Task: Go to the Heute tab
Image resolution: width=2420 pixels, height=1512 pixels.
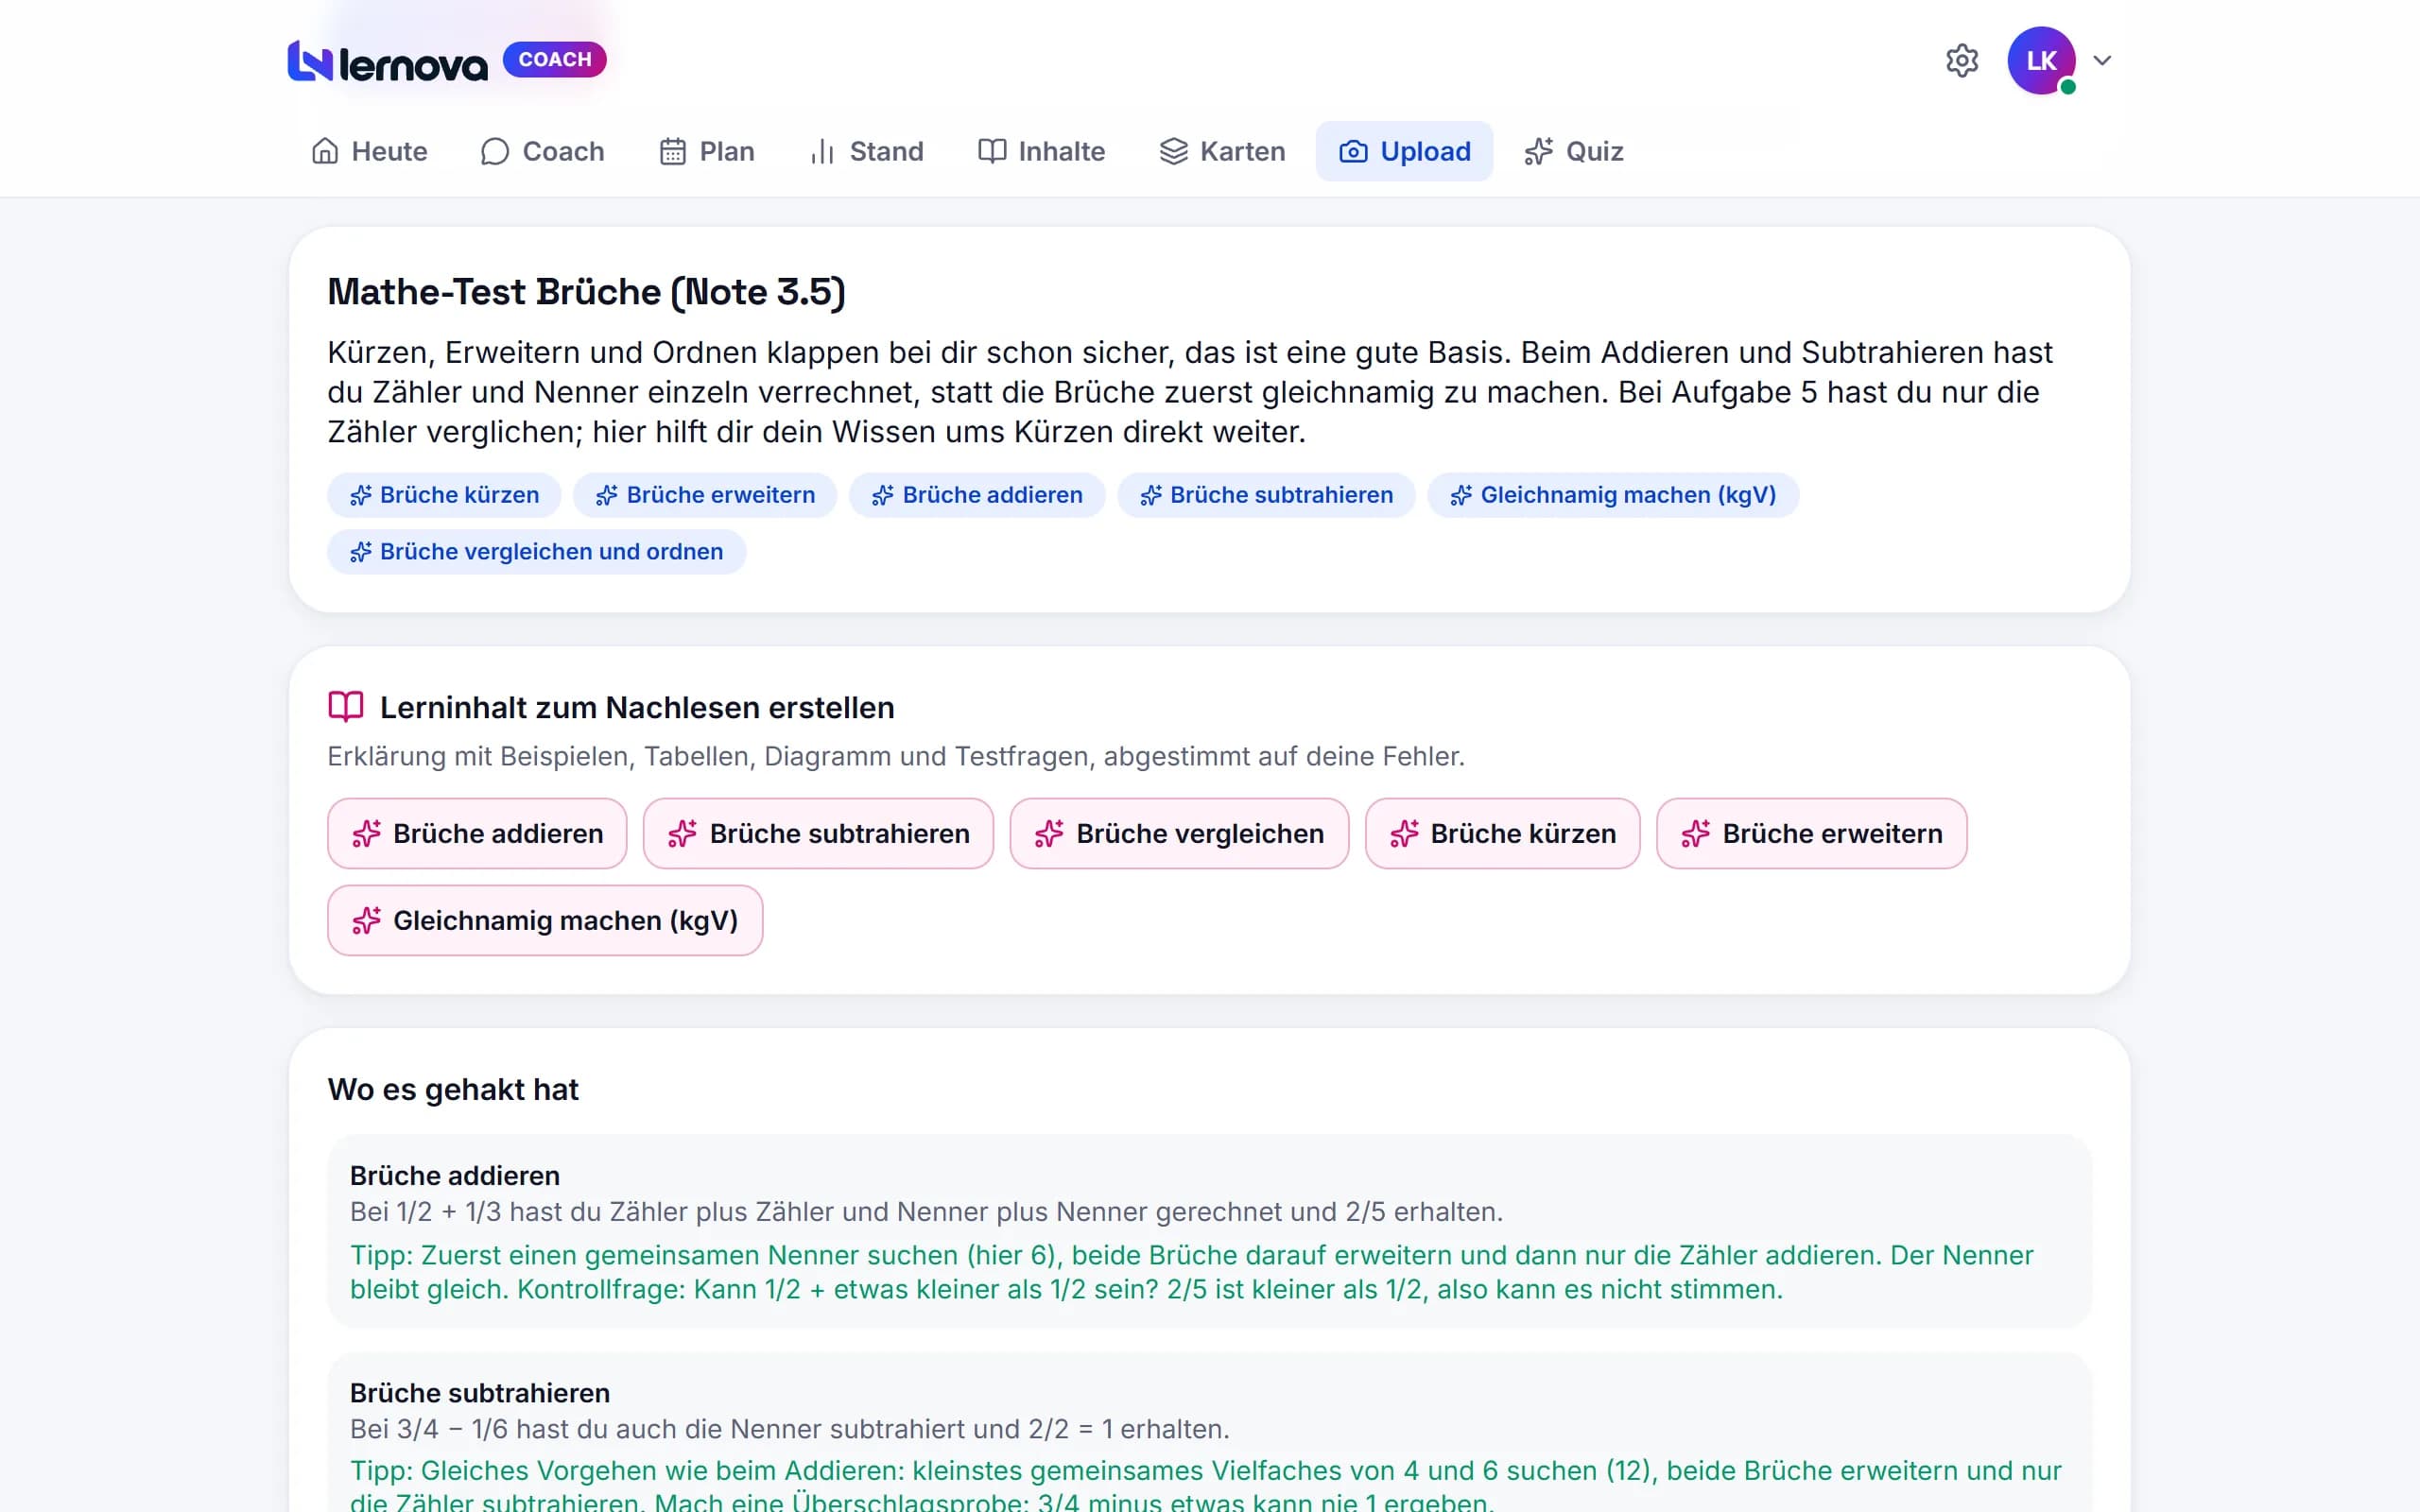Action: [x=369, y=151]
